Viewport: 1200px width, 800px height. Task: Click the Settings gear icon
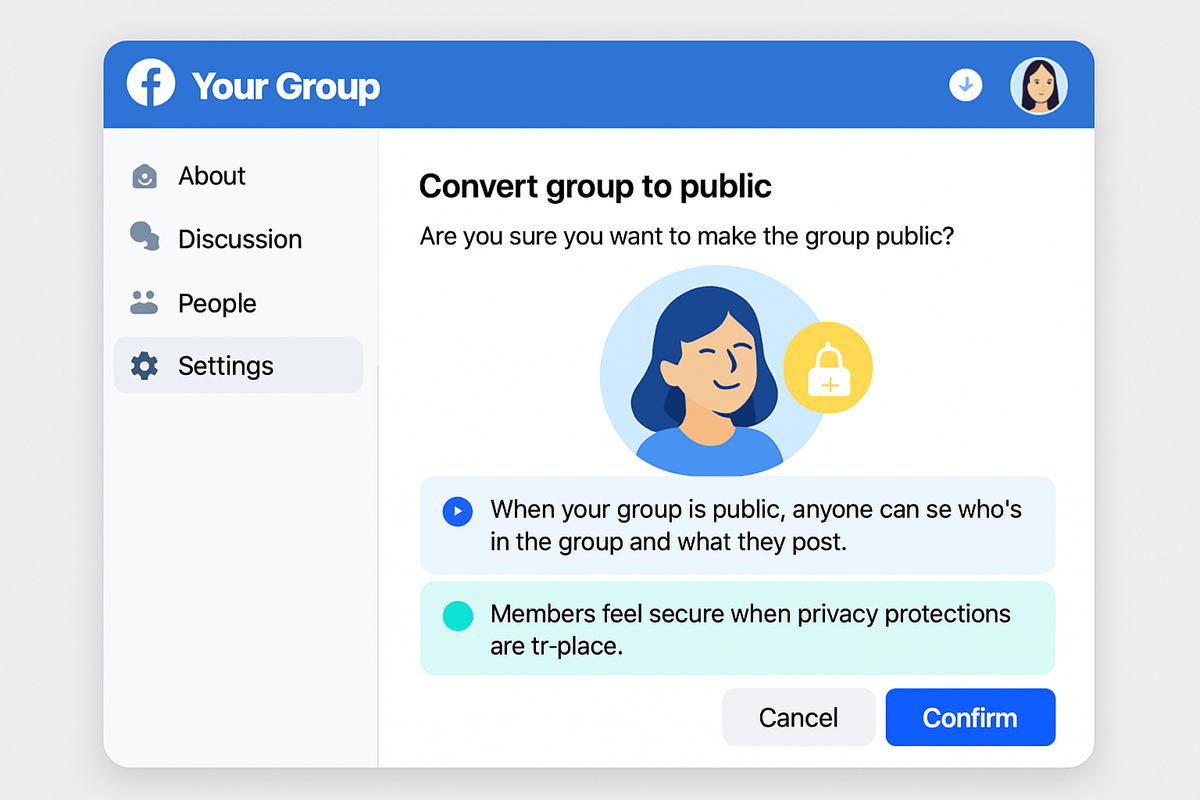(x=145, y=366)
